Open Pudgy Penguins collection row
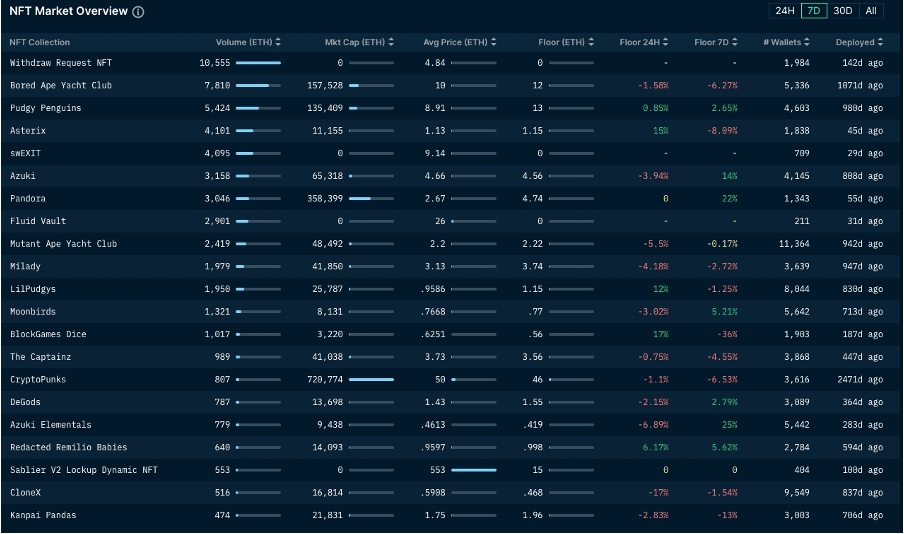904x534 pixels. point(46,108)
